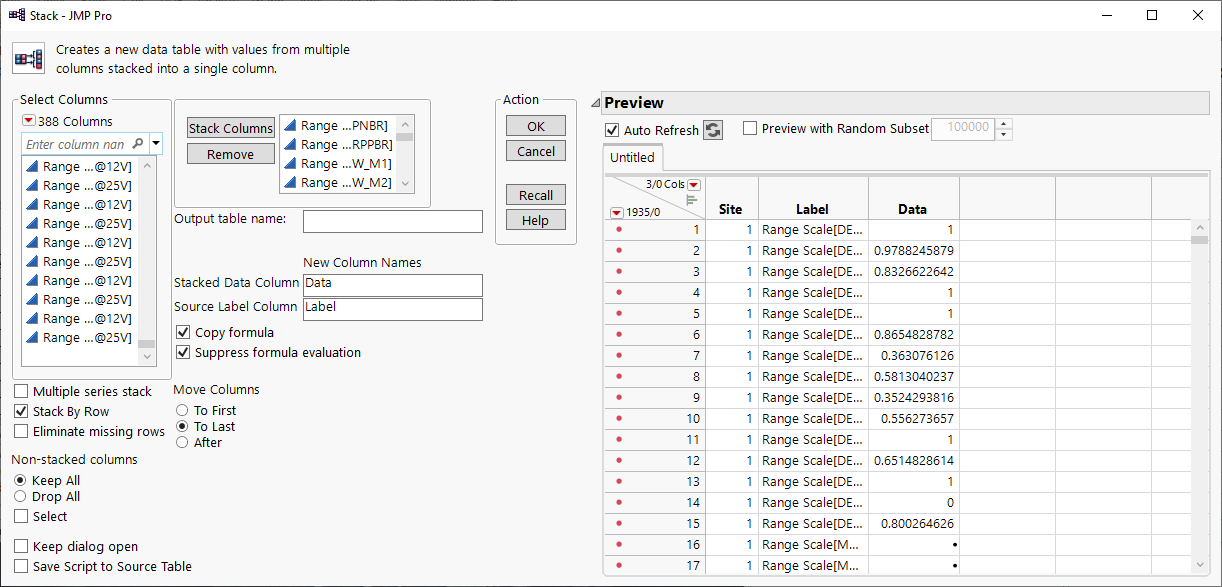This screenshot has height=587, width=1222.
Task: Click the Recall button
Action: tap(535, 194)
